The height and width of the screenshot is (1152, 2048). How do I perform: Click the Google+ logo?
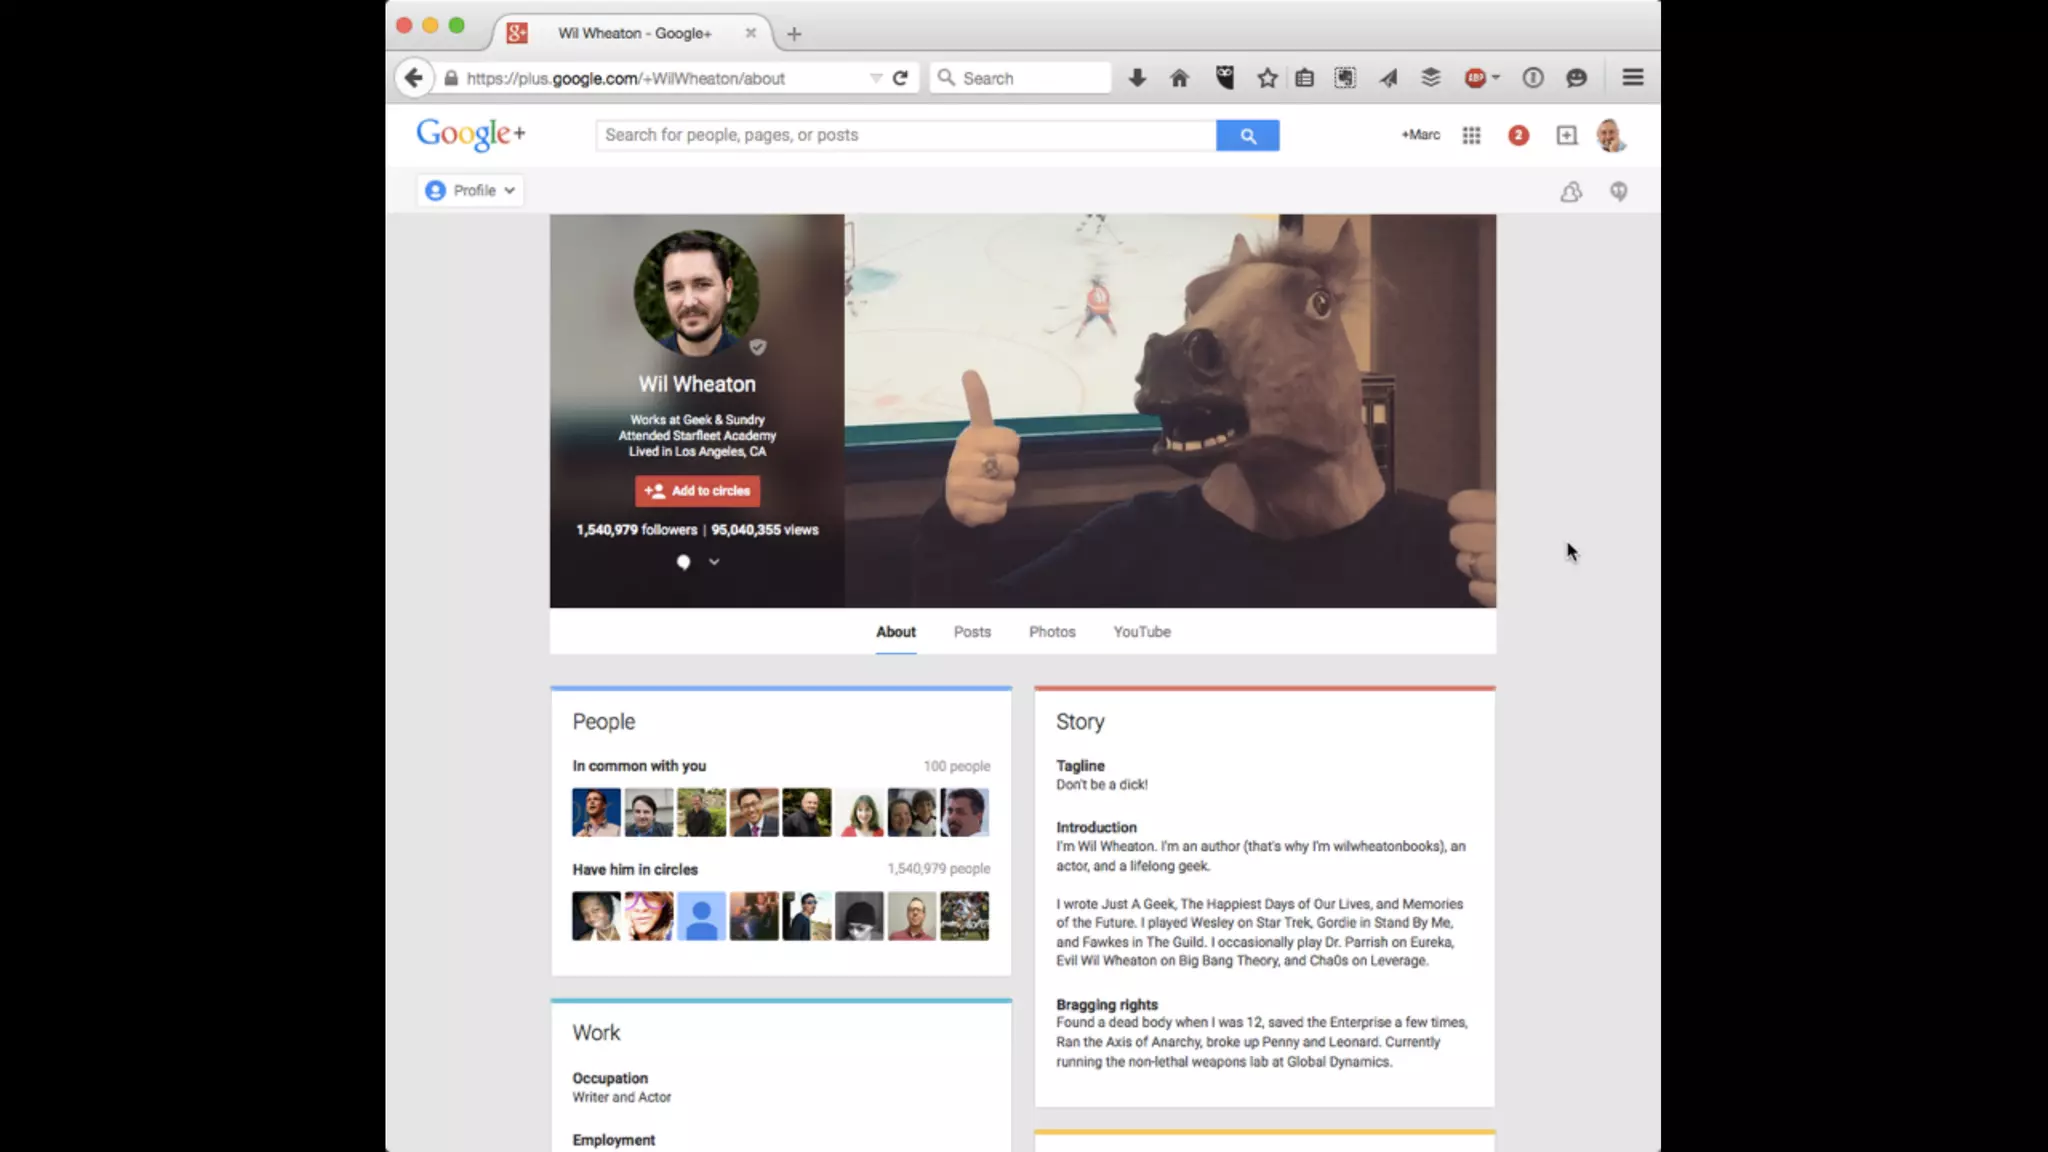[x=470, y=134]
